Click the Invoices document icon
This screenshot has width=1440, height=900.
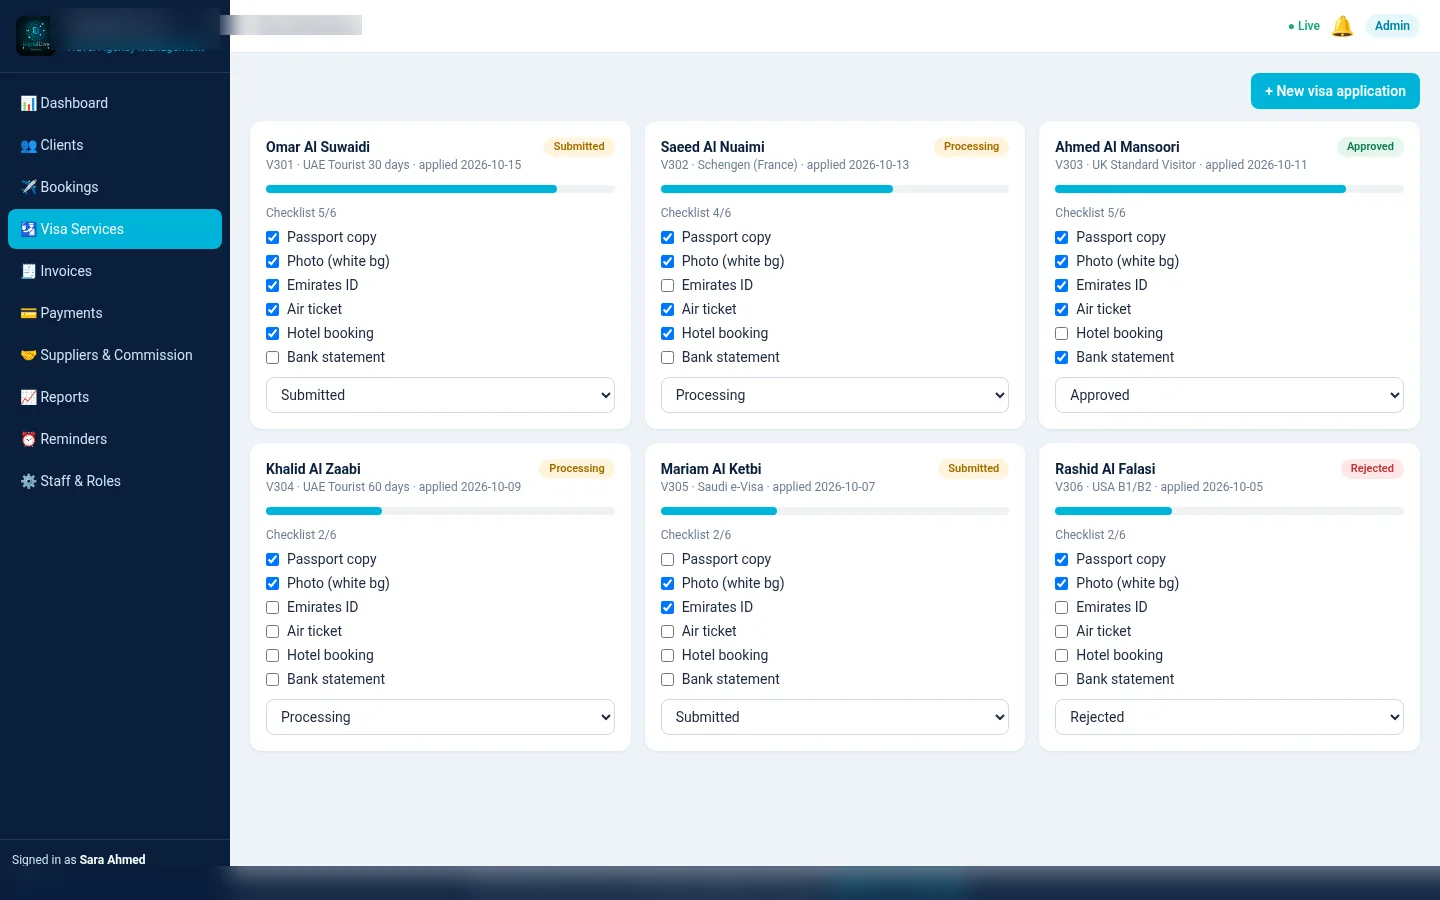point(28,271)
